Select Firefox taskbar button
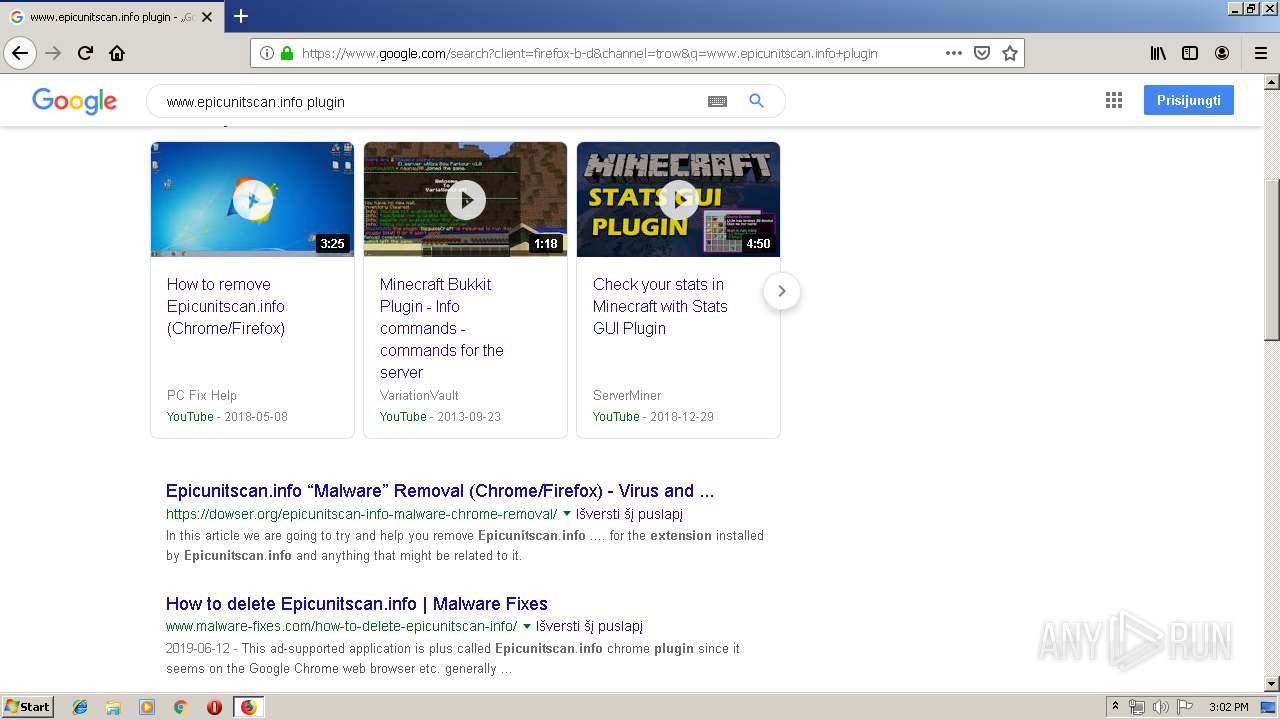The height and width of the screenshot is (720, 1280). pos(248,707)
